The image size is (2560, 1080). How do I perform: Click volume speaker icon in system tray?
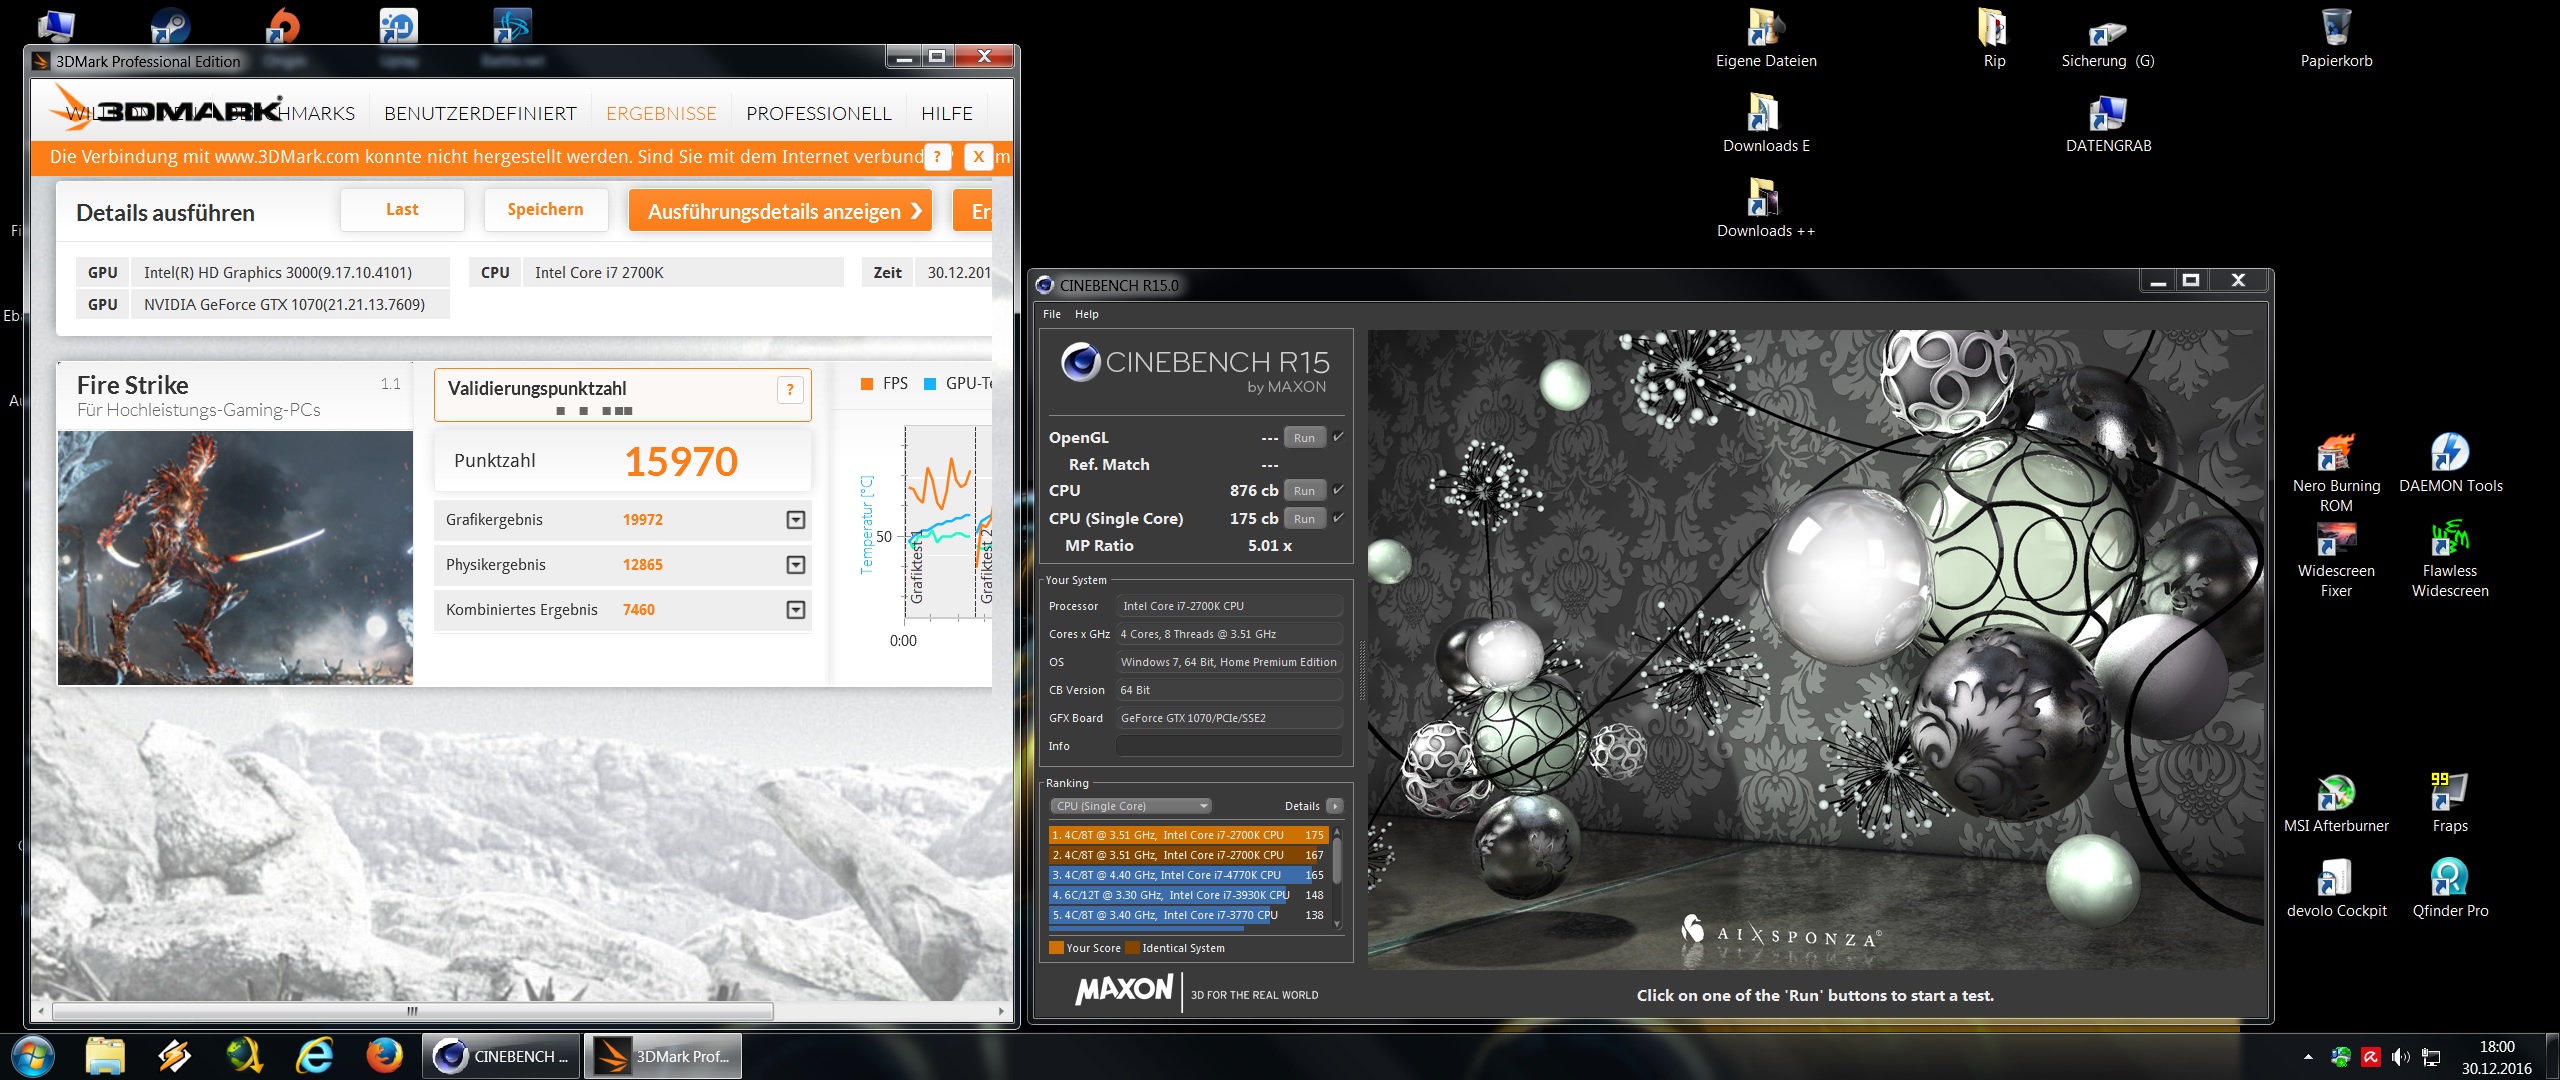coord(2400,1057)
